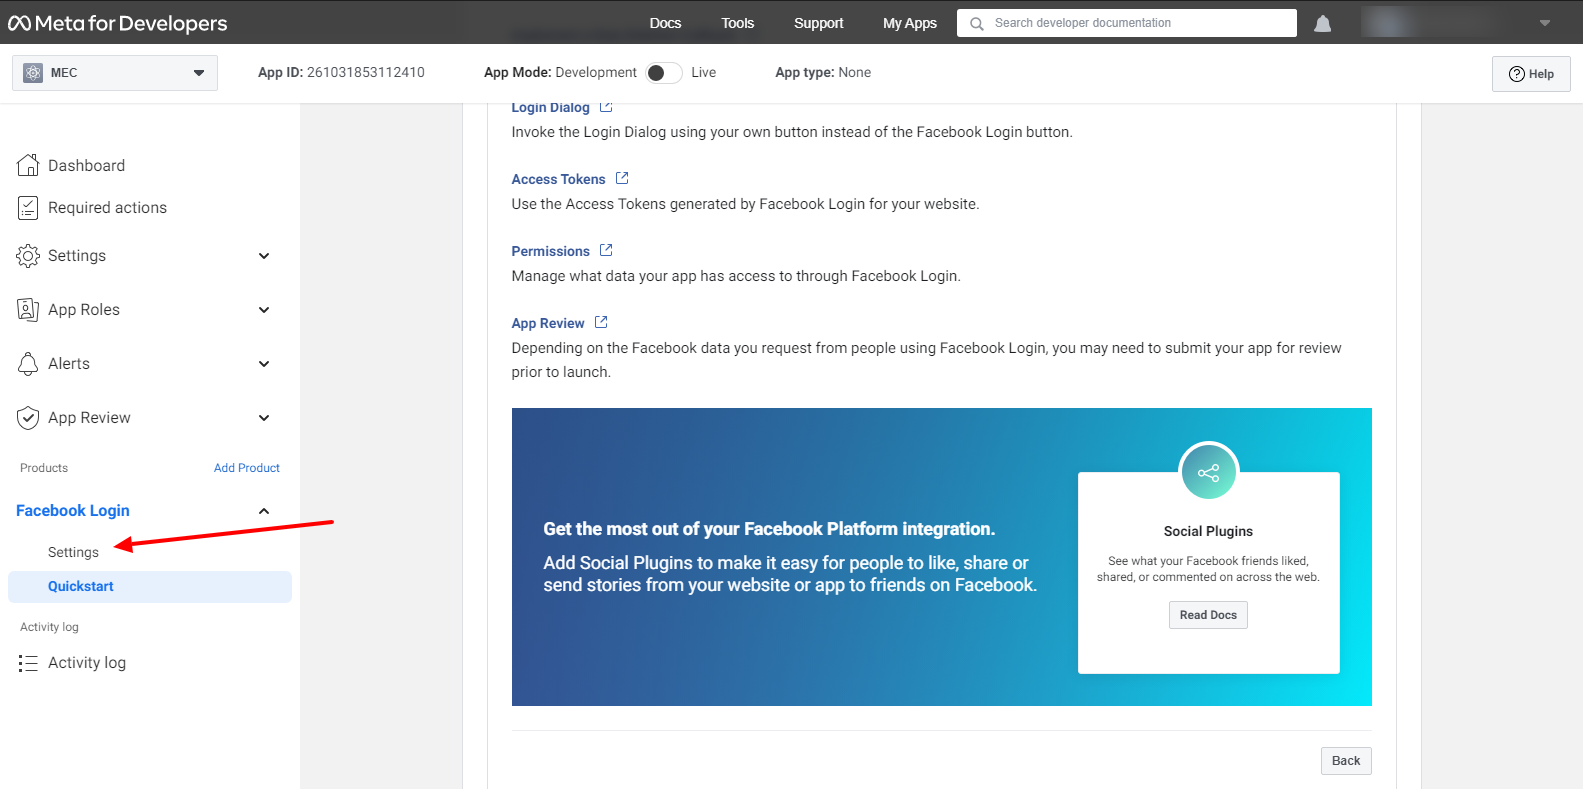Screen dimensions: 1583x789
Task: Open external link icon beside Login Dialog
Action: point(606,107)
